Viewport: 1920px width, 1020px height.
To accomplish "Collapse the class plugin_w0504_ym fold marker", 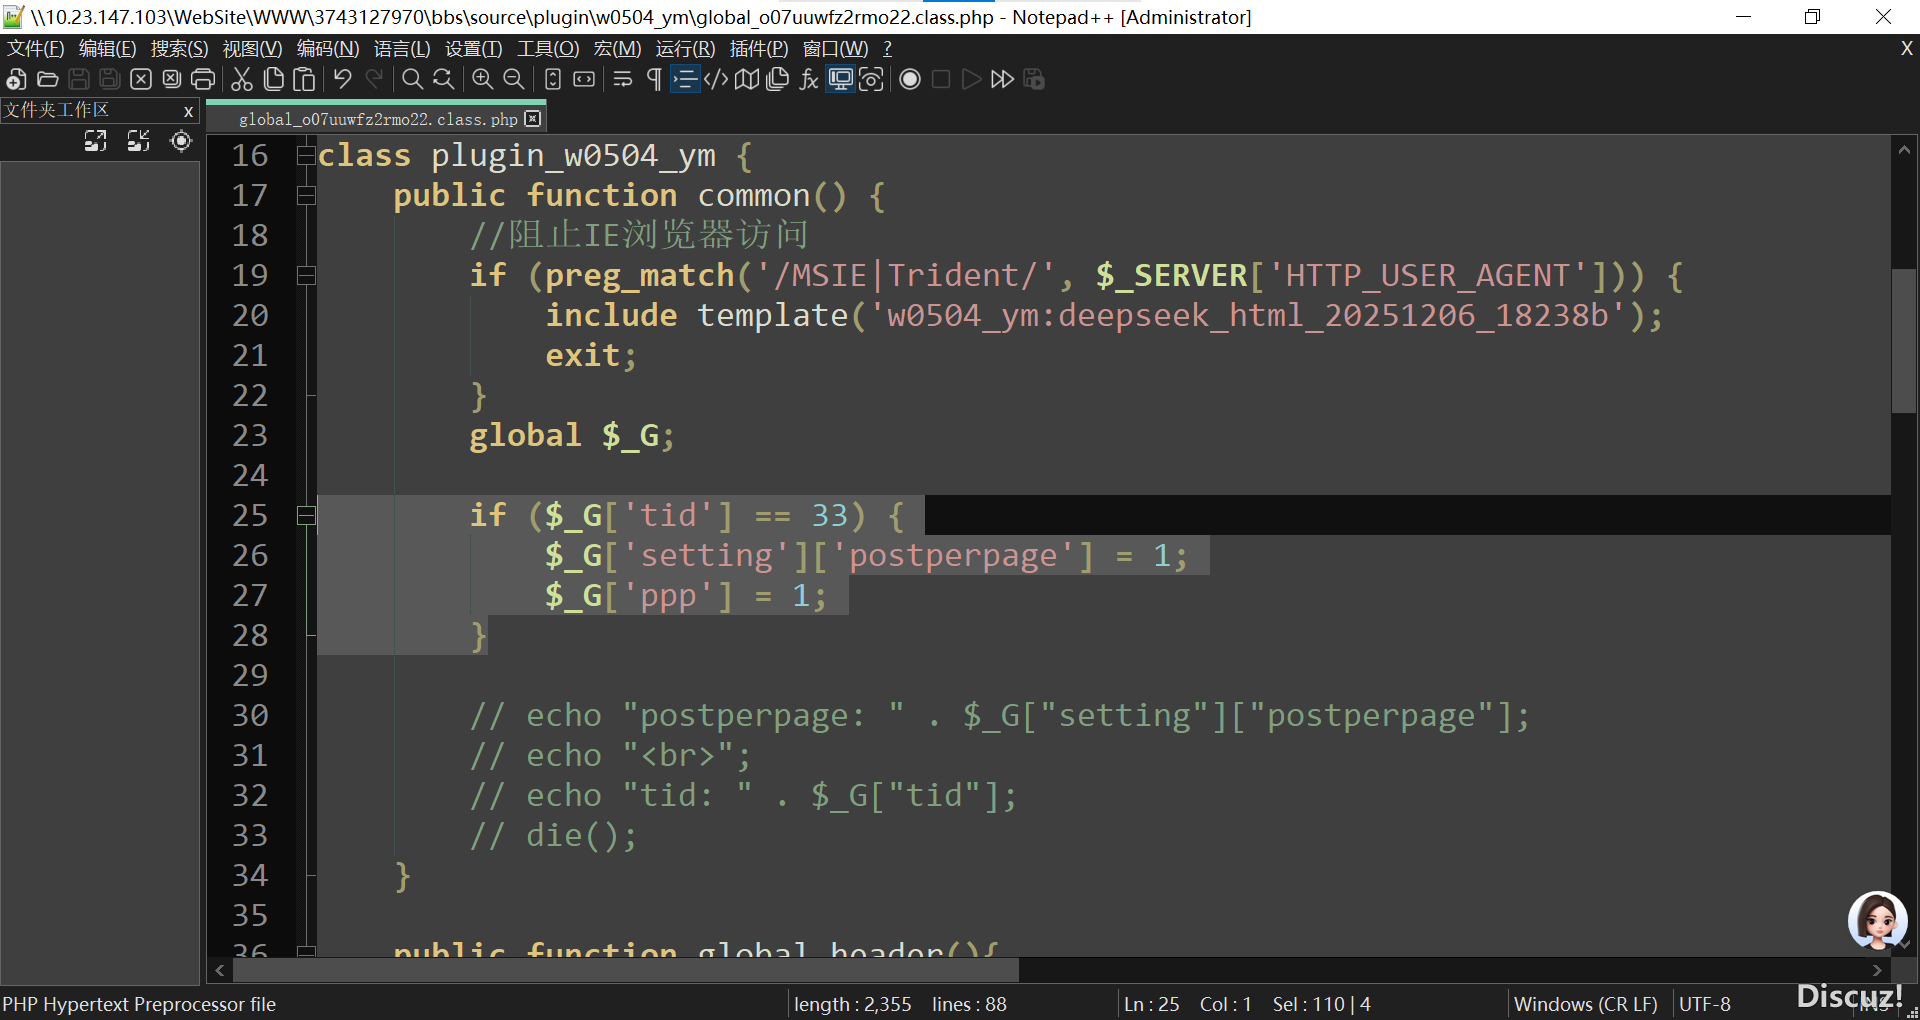I will [306, 155].
